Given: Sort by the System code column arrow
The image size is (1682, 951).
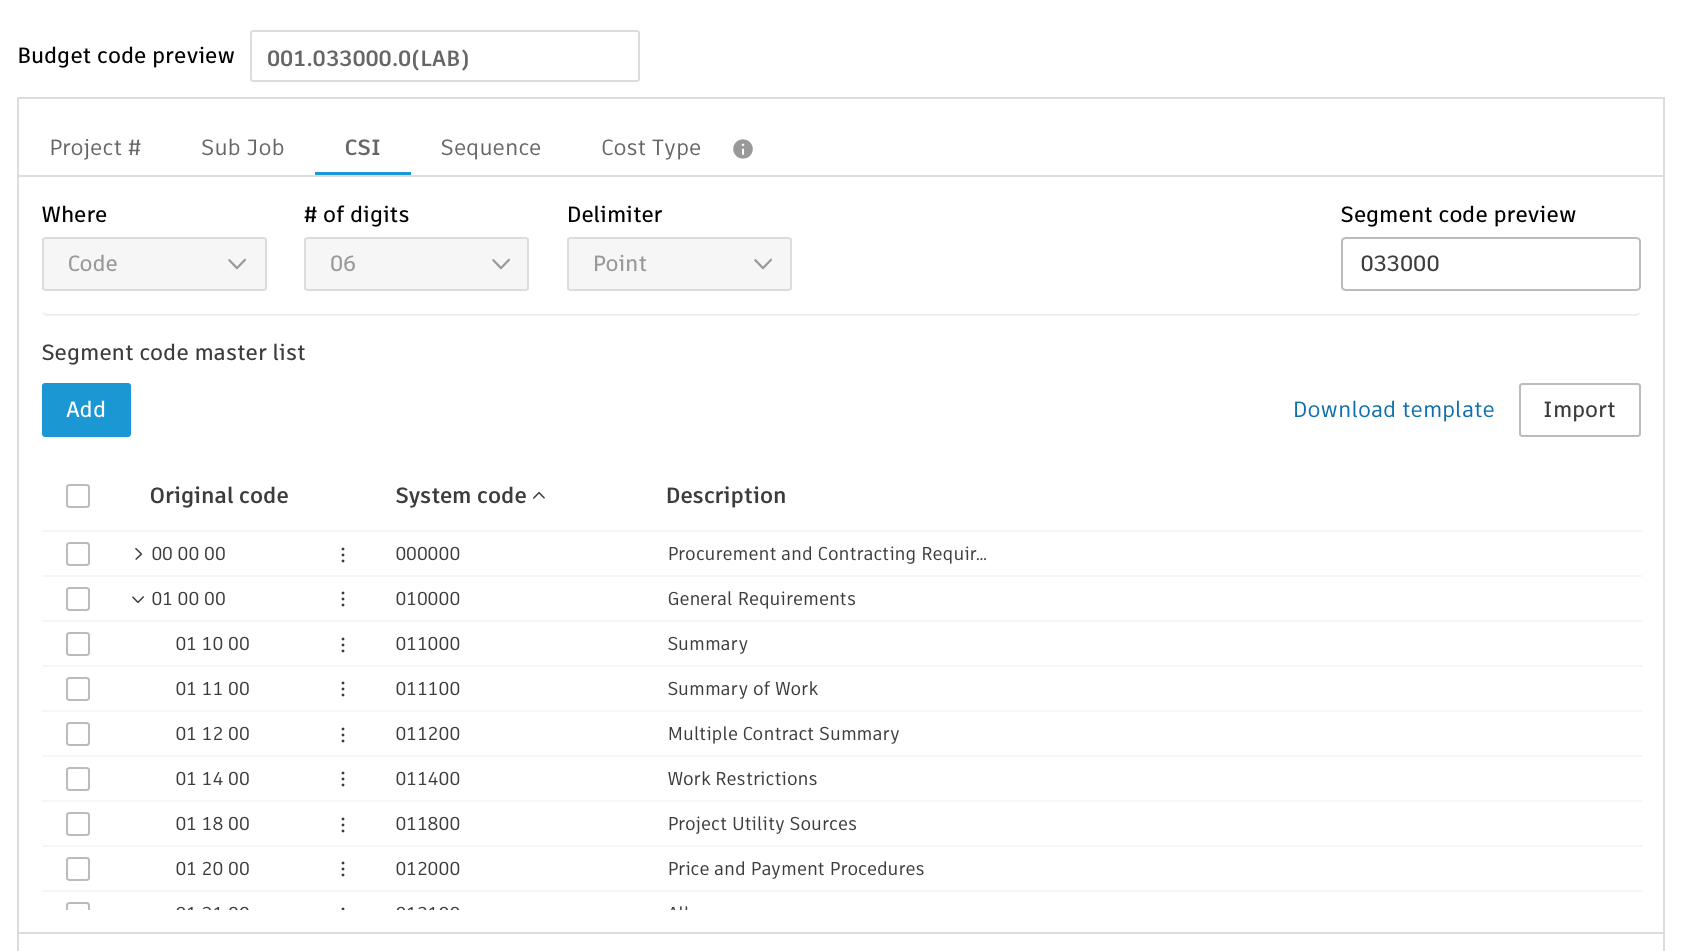Looking at the screenshot, I should pos(539,496).
